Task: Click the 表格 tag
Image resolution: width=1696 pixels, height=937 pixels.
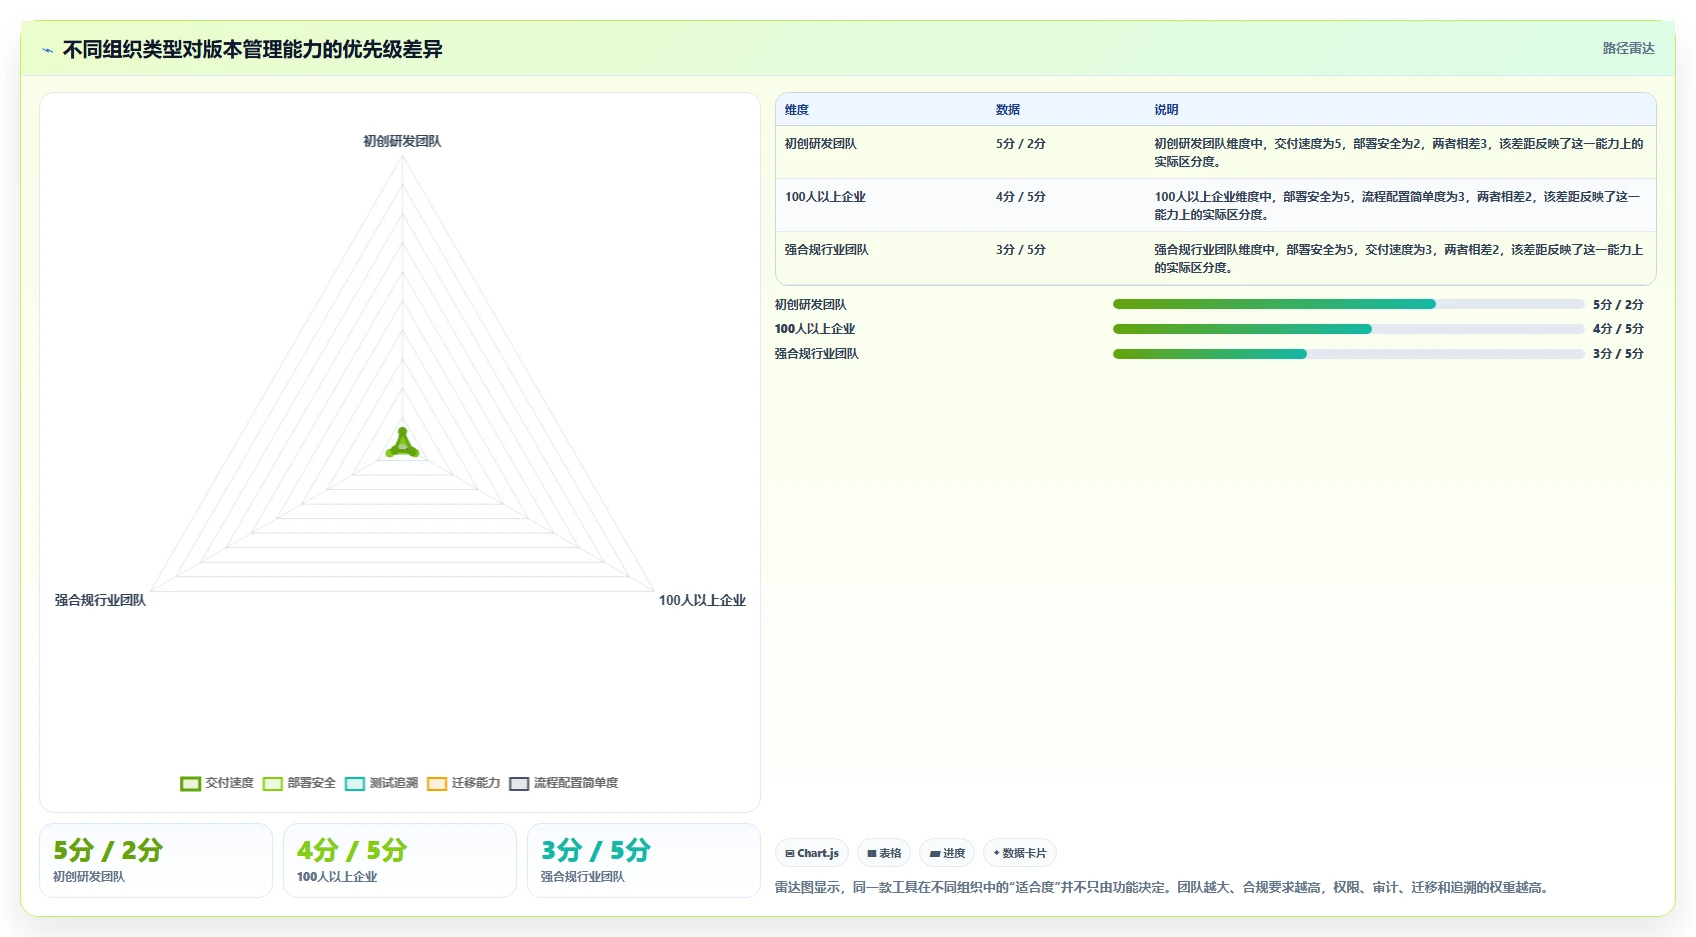Action: coord(884,853)
